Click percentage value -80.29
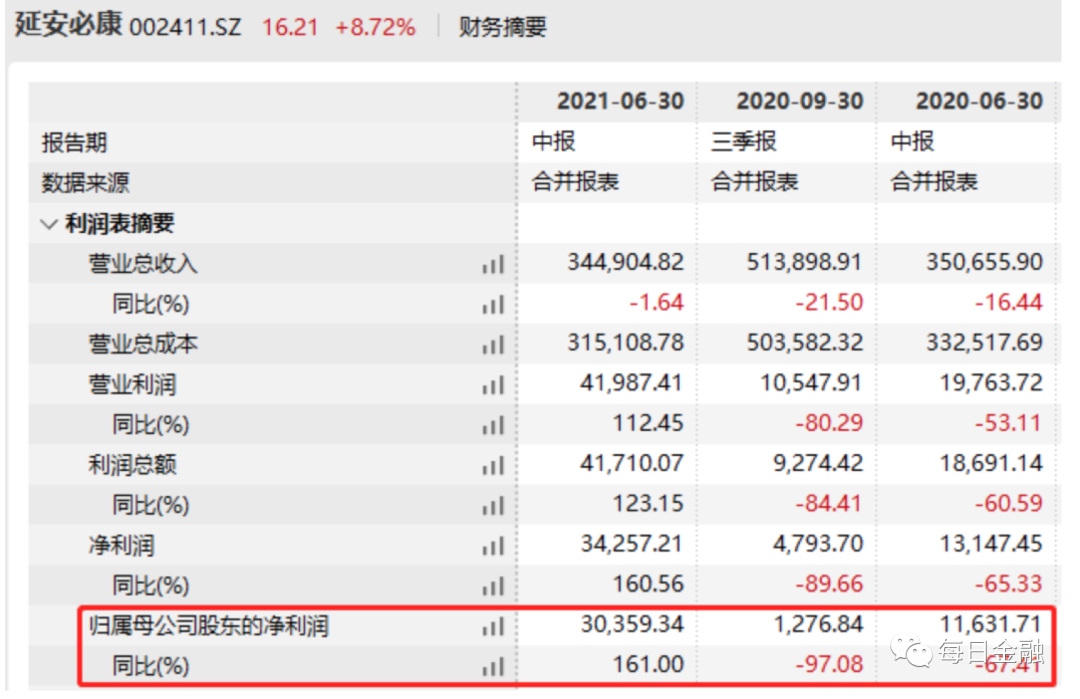The height and width of the screenshot is (699, 1080). [829, 423]
